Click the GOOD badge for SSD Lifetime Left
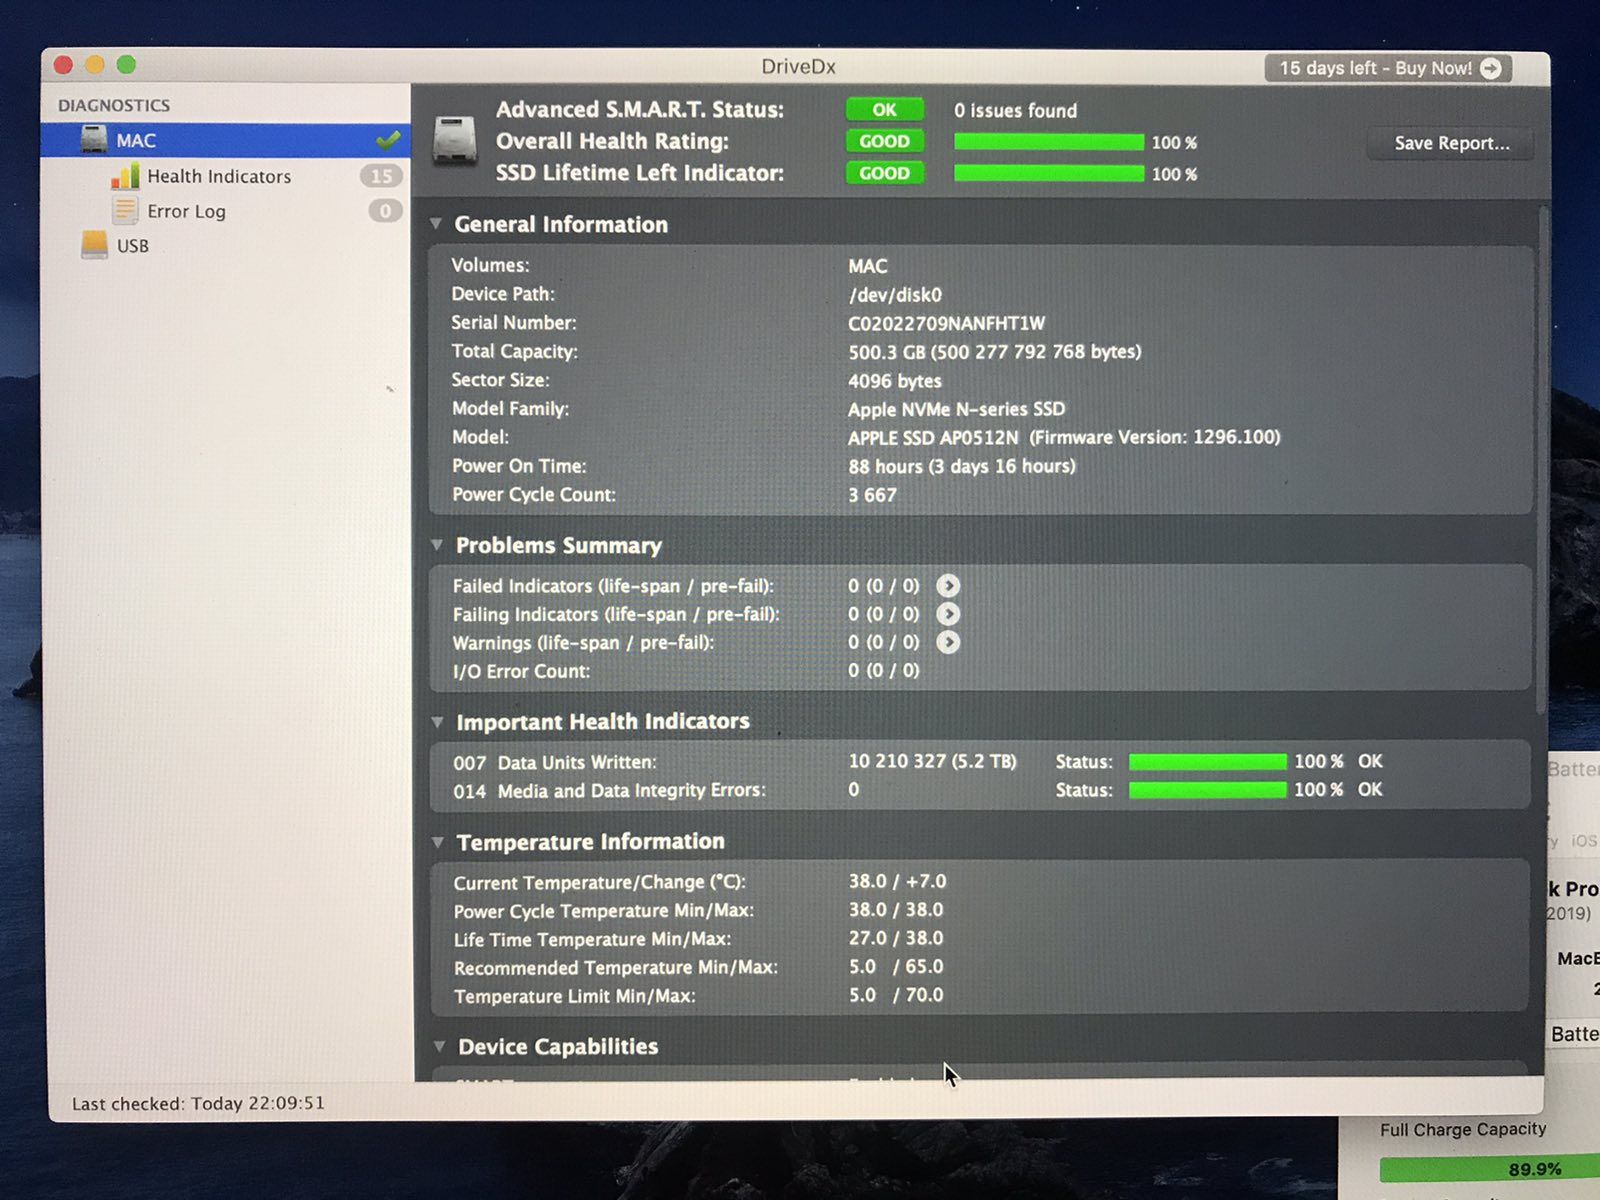Screen dimensions: 1600x1200 [884, 173]
